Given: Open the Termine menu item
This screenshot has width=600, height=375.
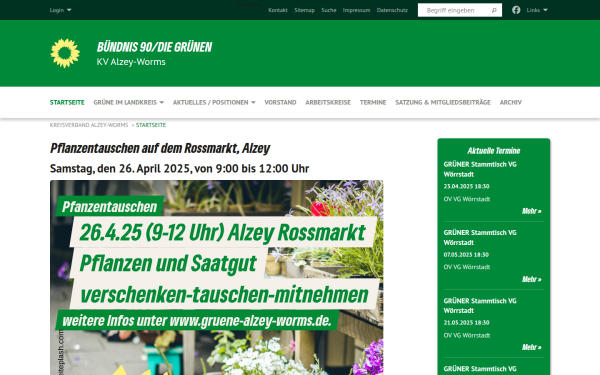Looking at the screenshot, I should (373, 102).
